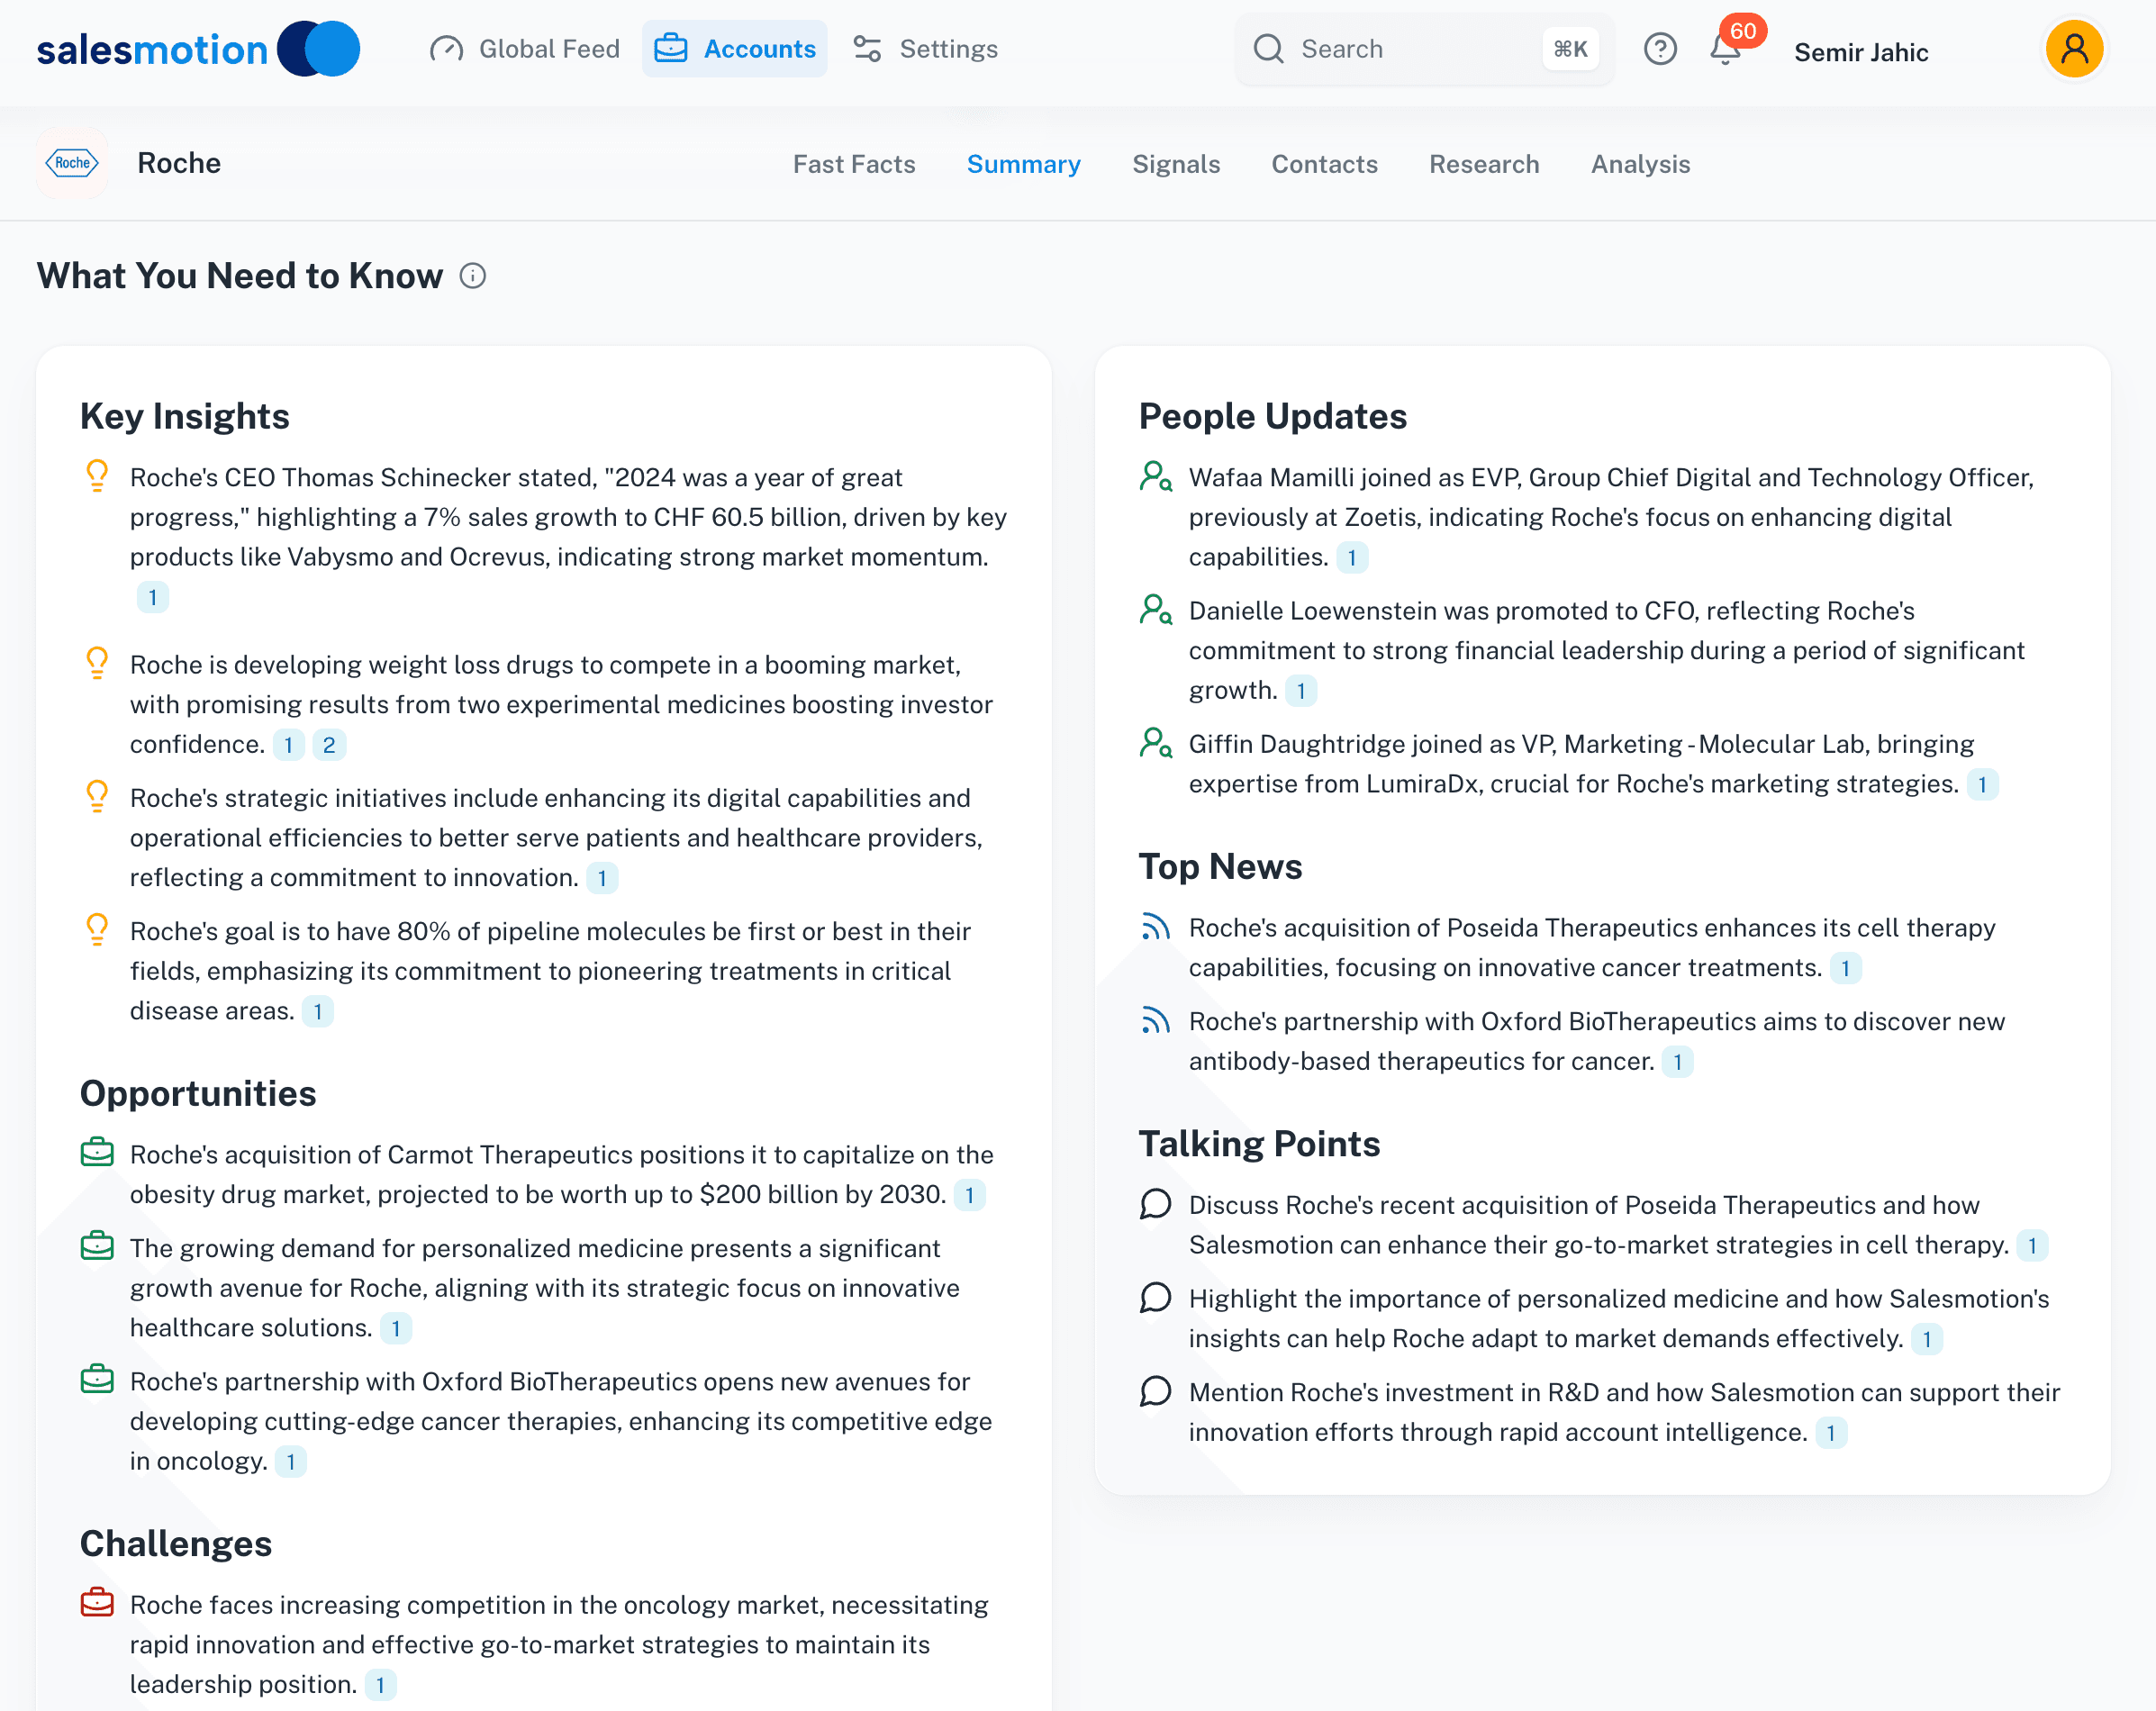This screenshot has width=2156, height=1711.
Task: Click the chat bubble beside the Poseida talking point
Action: (x=1157, y=1206)
